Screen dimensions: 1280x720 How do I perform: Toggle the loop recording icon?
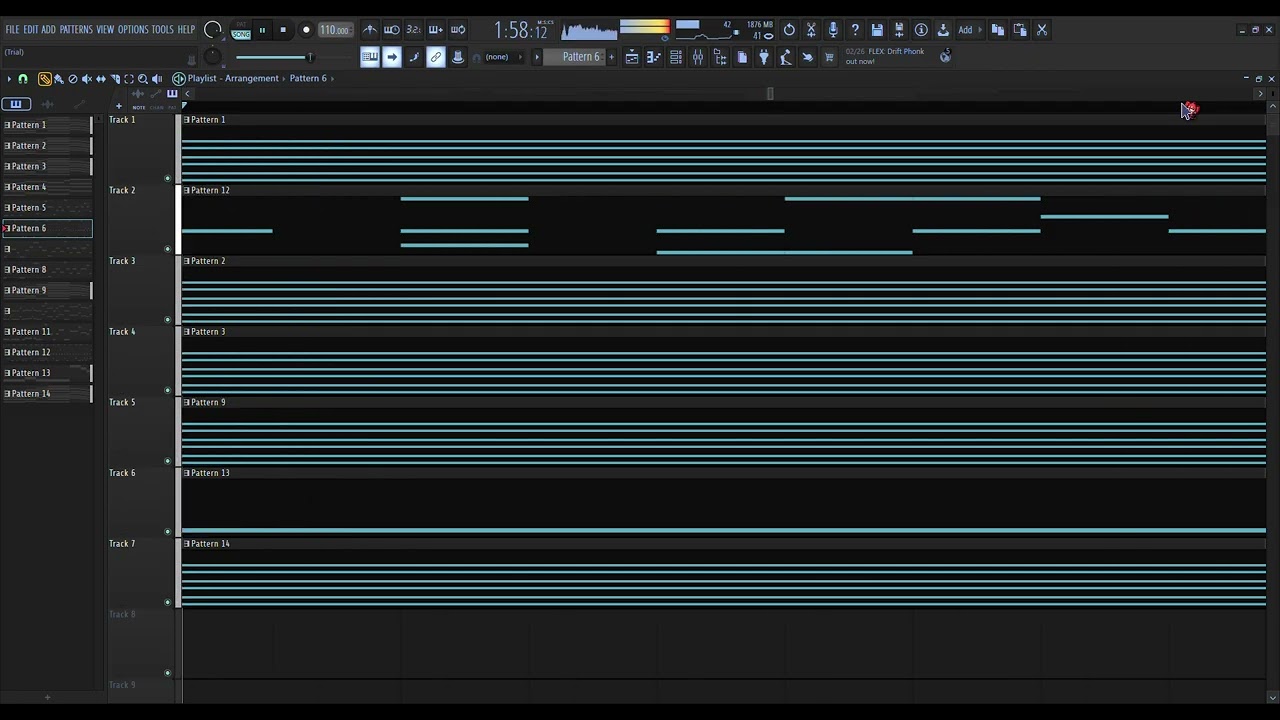[458, 30]
